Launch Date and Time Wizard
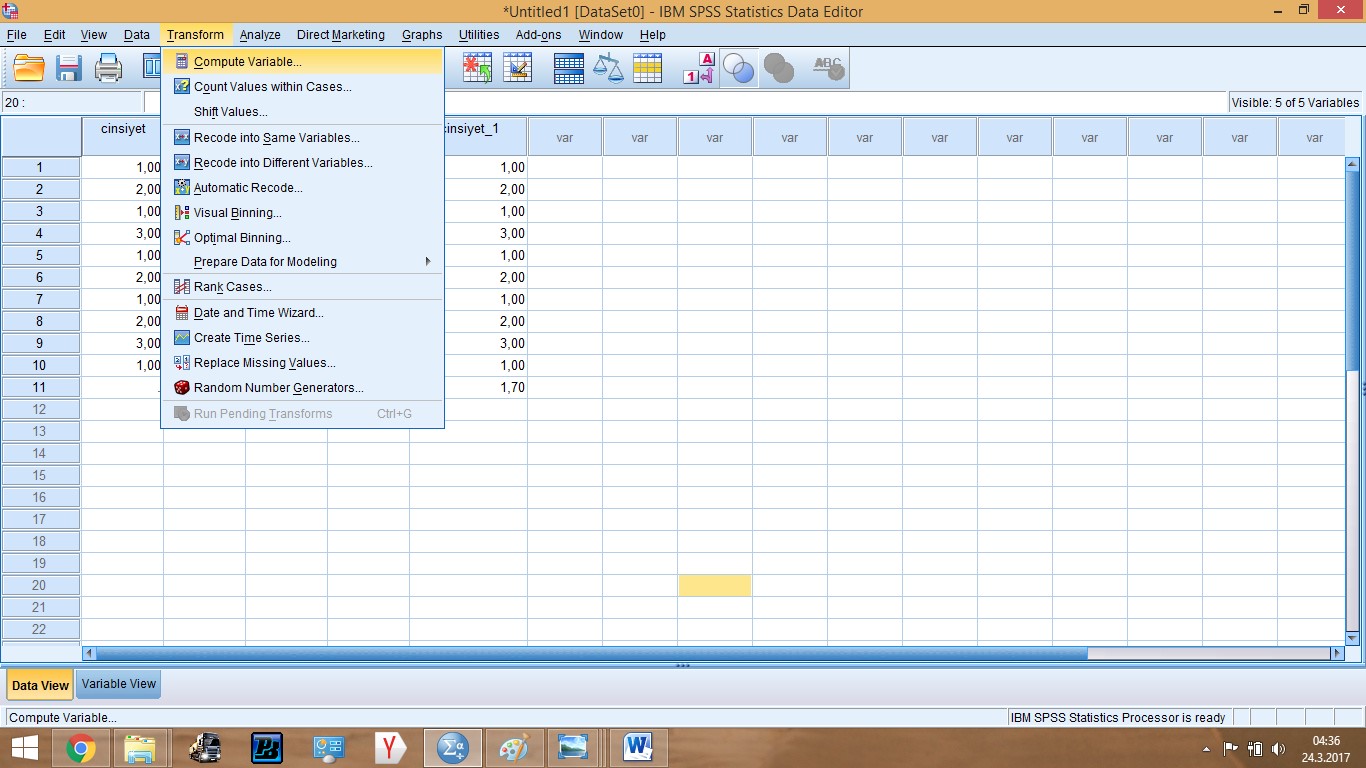Image resolution: width=1366 pixels, height=768 pixels. point(302,313)
